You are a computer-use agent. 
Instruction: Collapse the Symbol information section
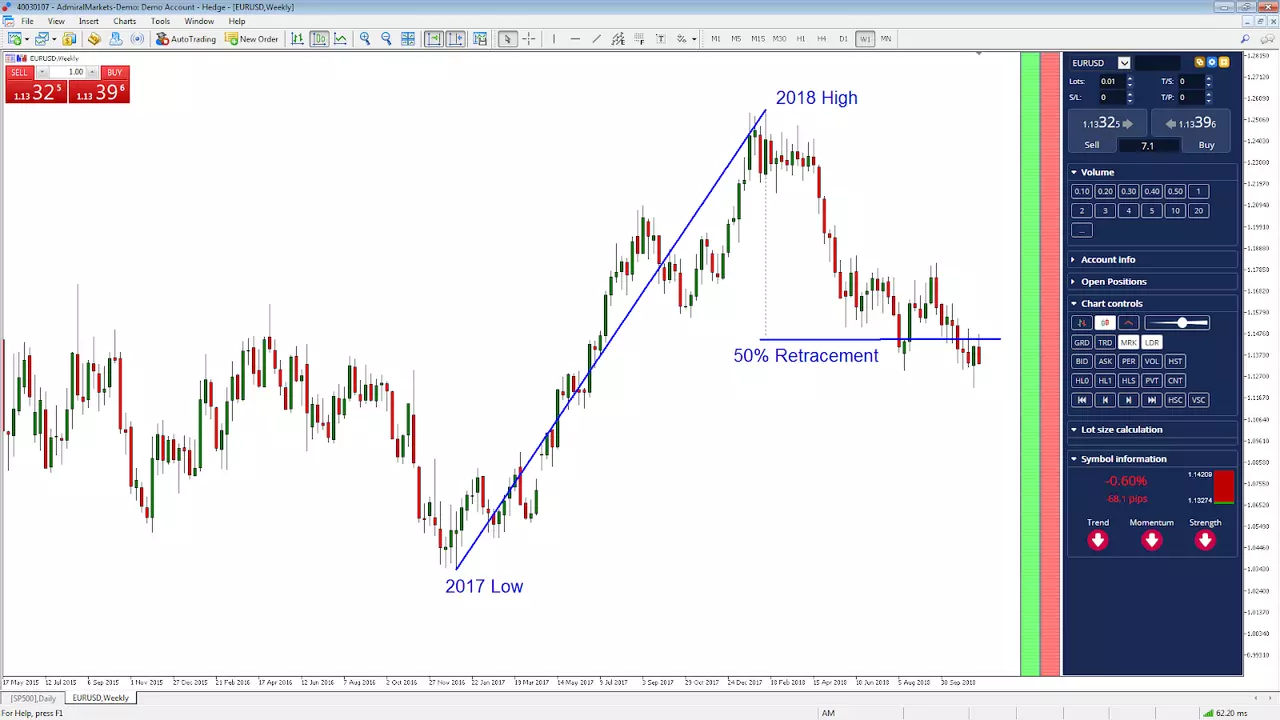click(x=1074, y=459)
